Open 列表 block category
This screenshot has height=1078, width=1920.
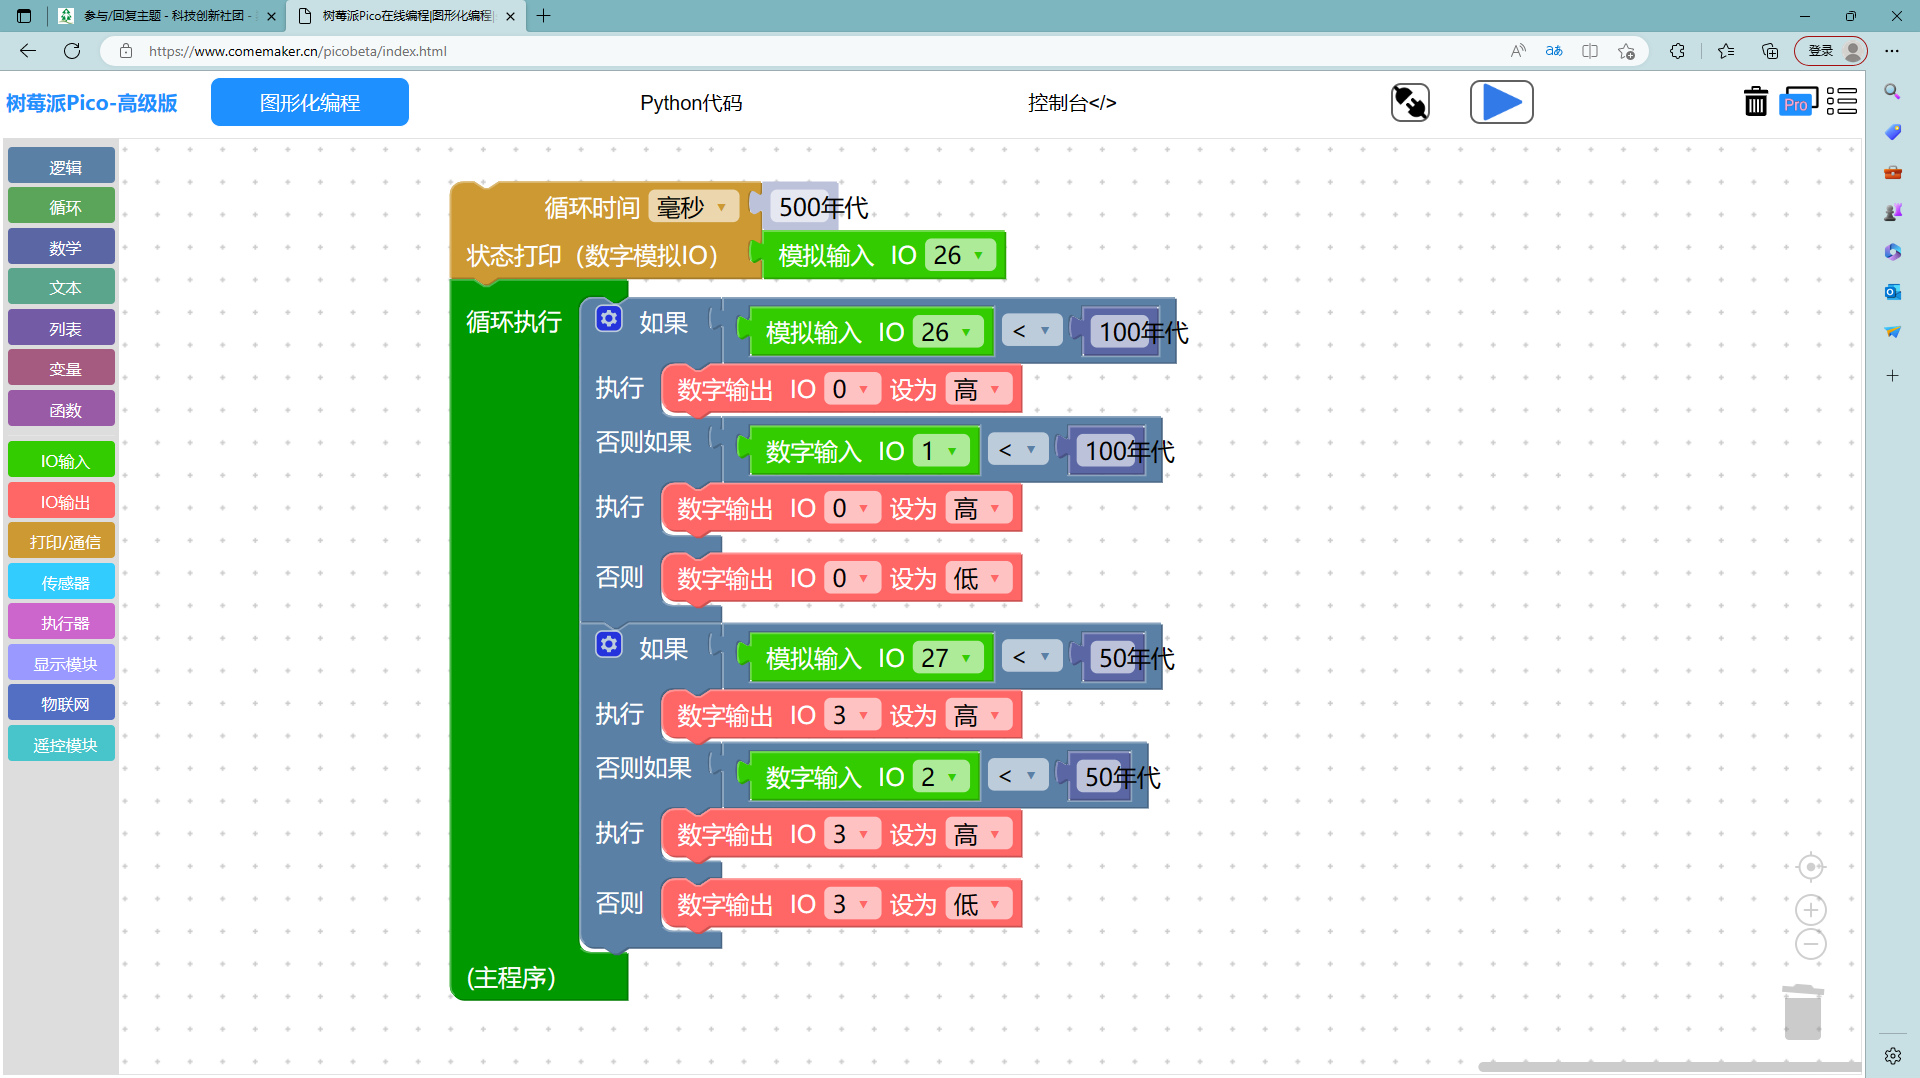[62, 328]
